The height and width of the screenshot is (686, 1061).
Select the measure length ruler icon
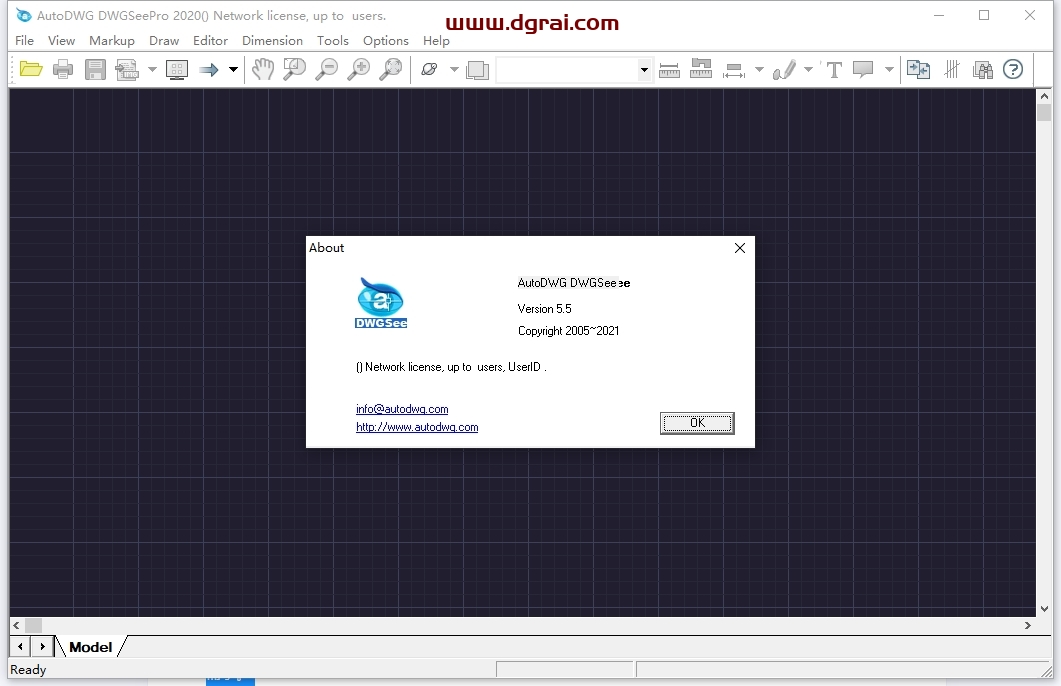(669, 70)
